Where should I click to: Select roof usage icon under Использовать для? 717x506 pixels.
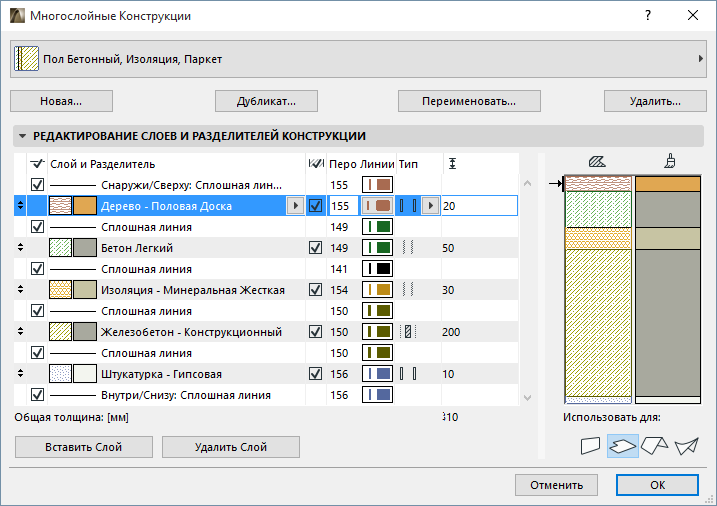pos(654,446)
